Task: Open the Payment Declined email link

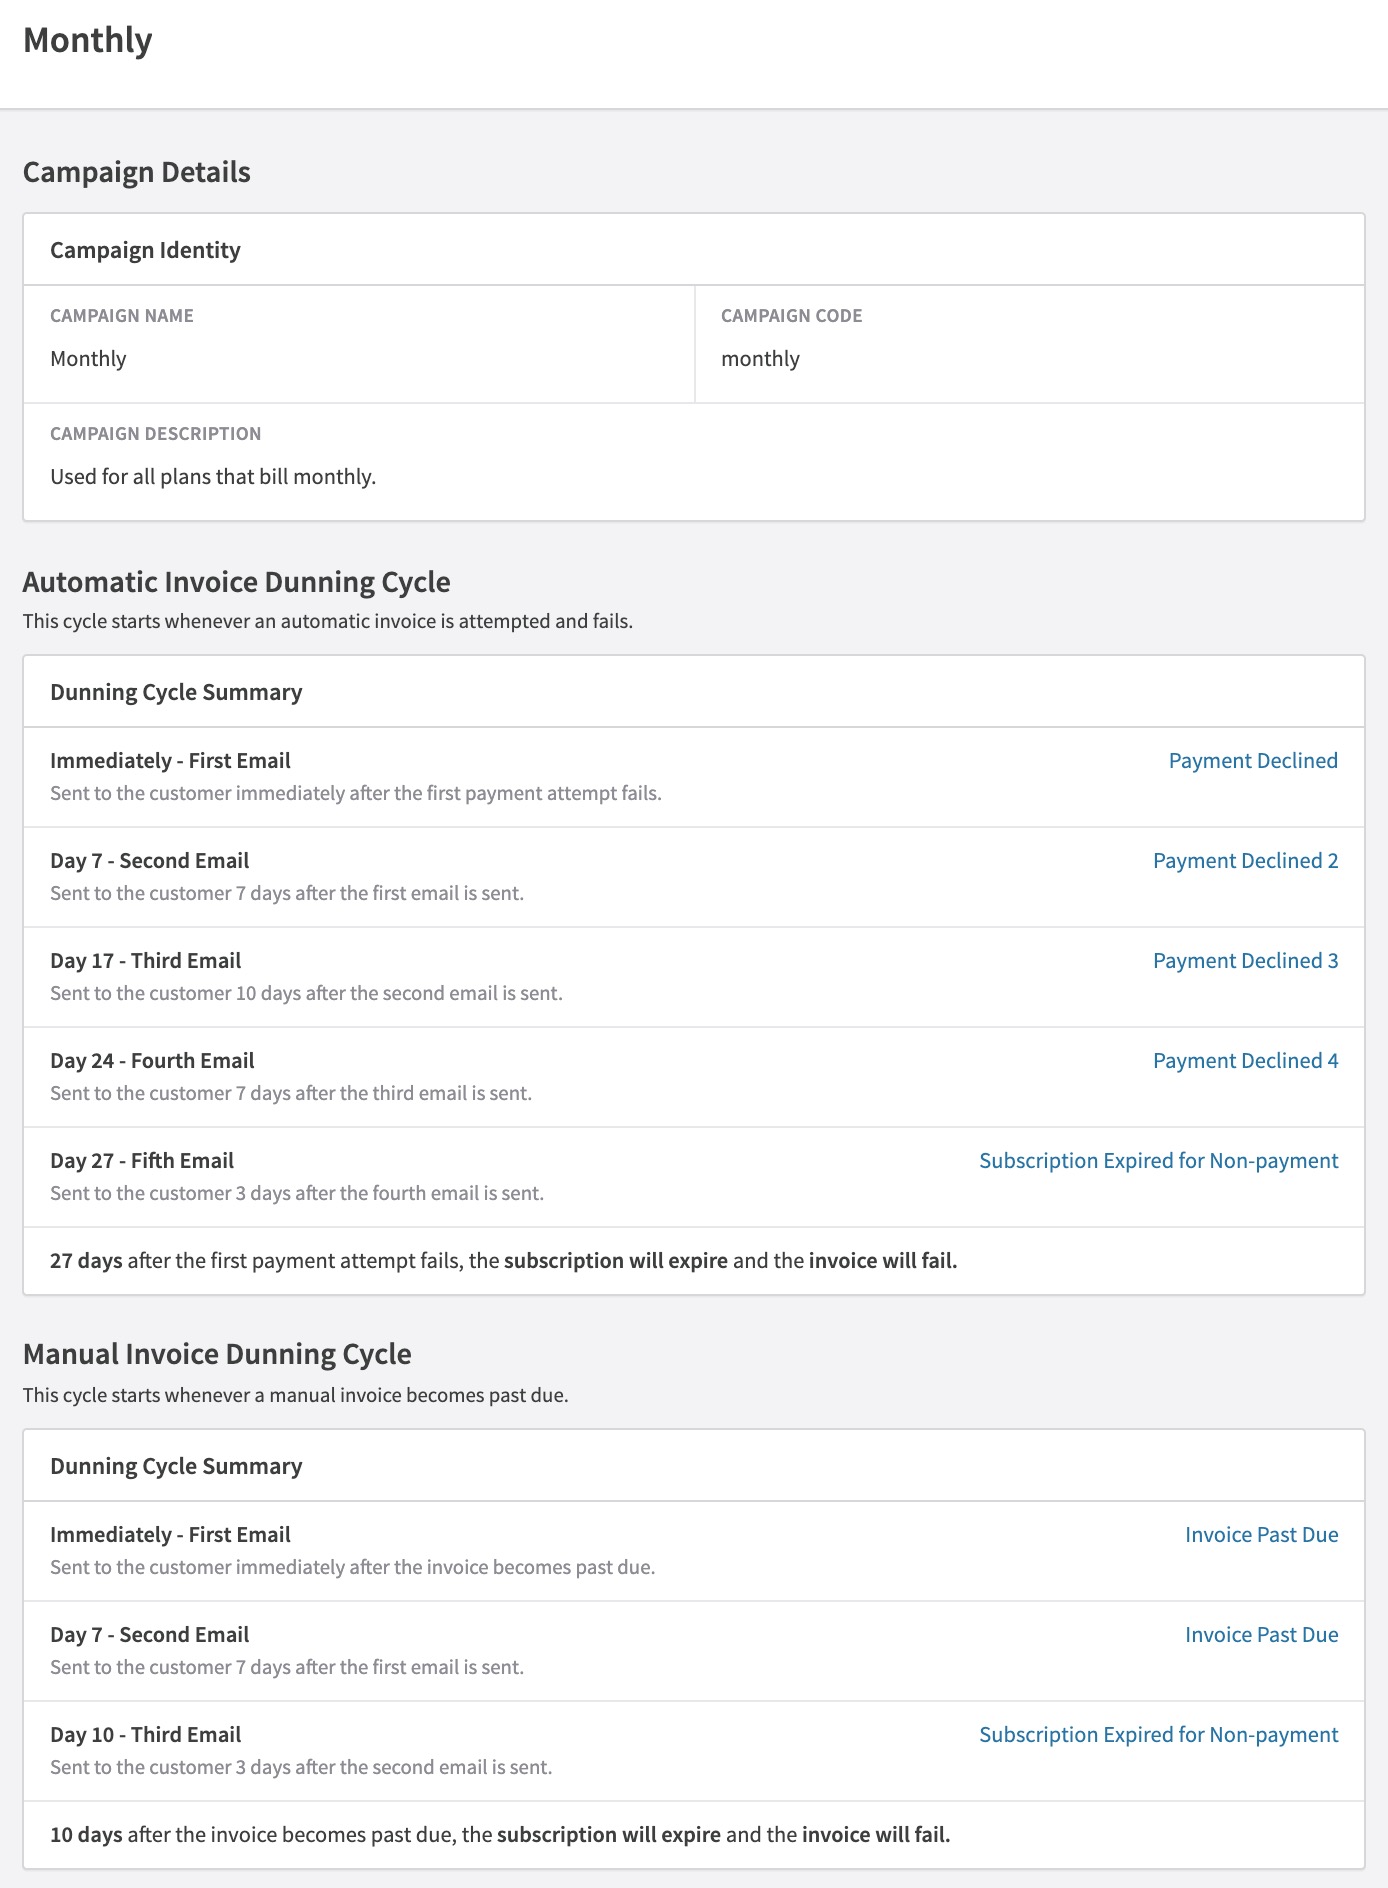Action: click(x=1253, y=761)
